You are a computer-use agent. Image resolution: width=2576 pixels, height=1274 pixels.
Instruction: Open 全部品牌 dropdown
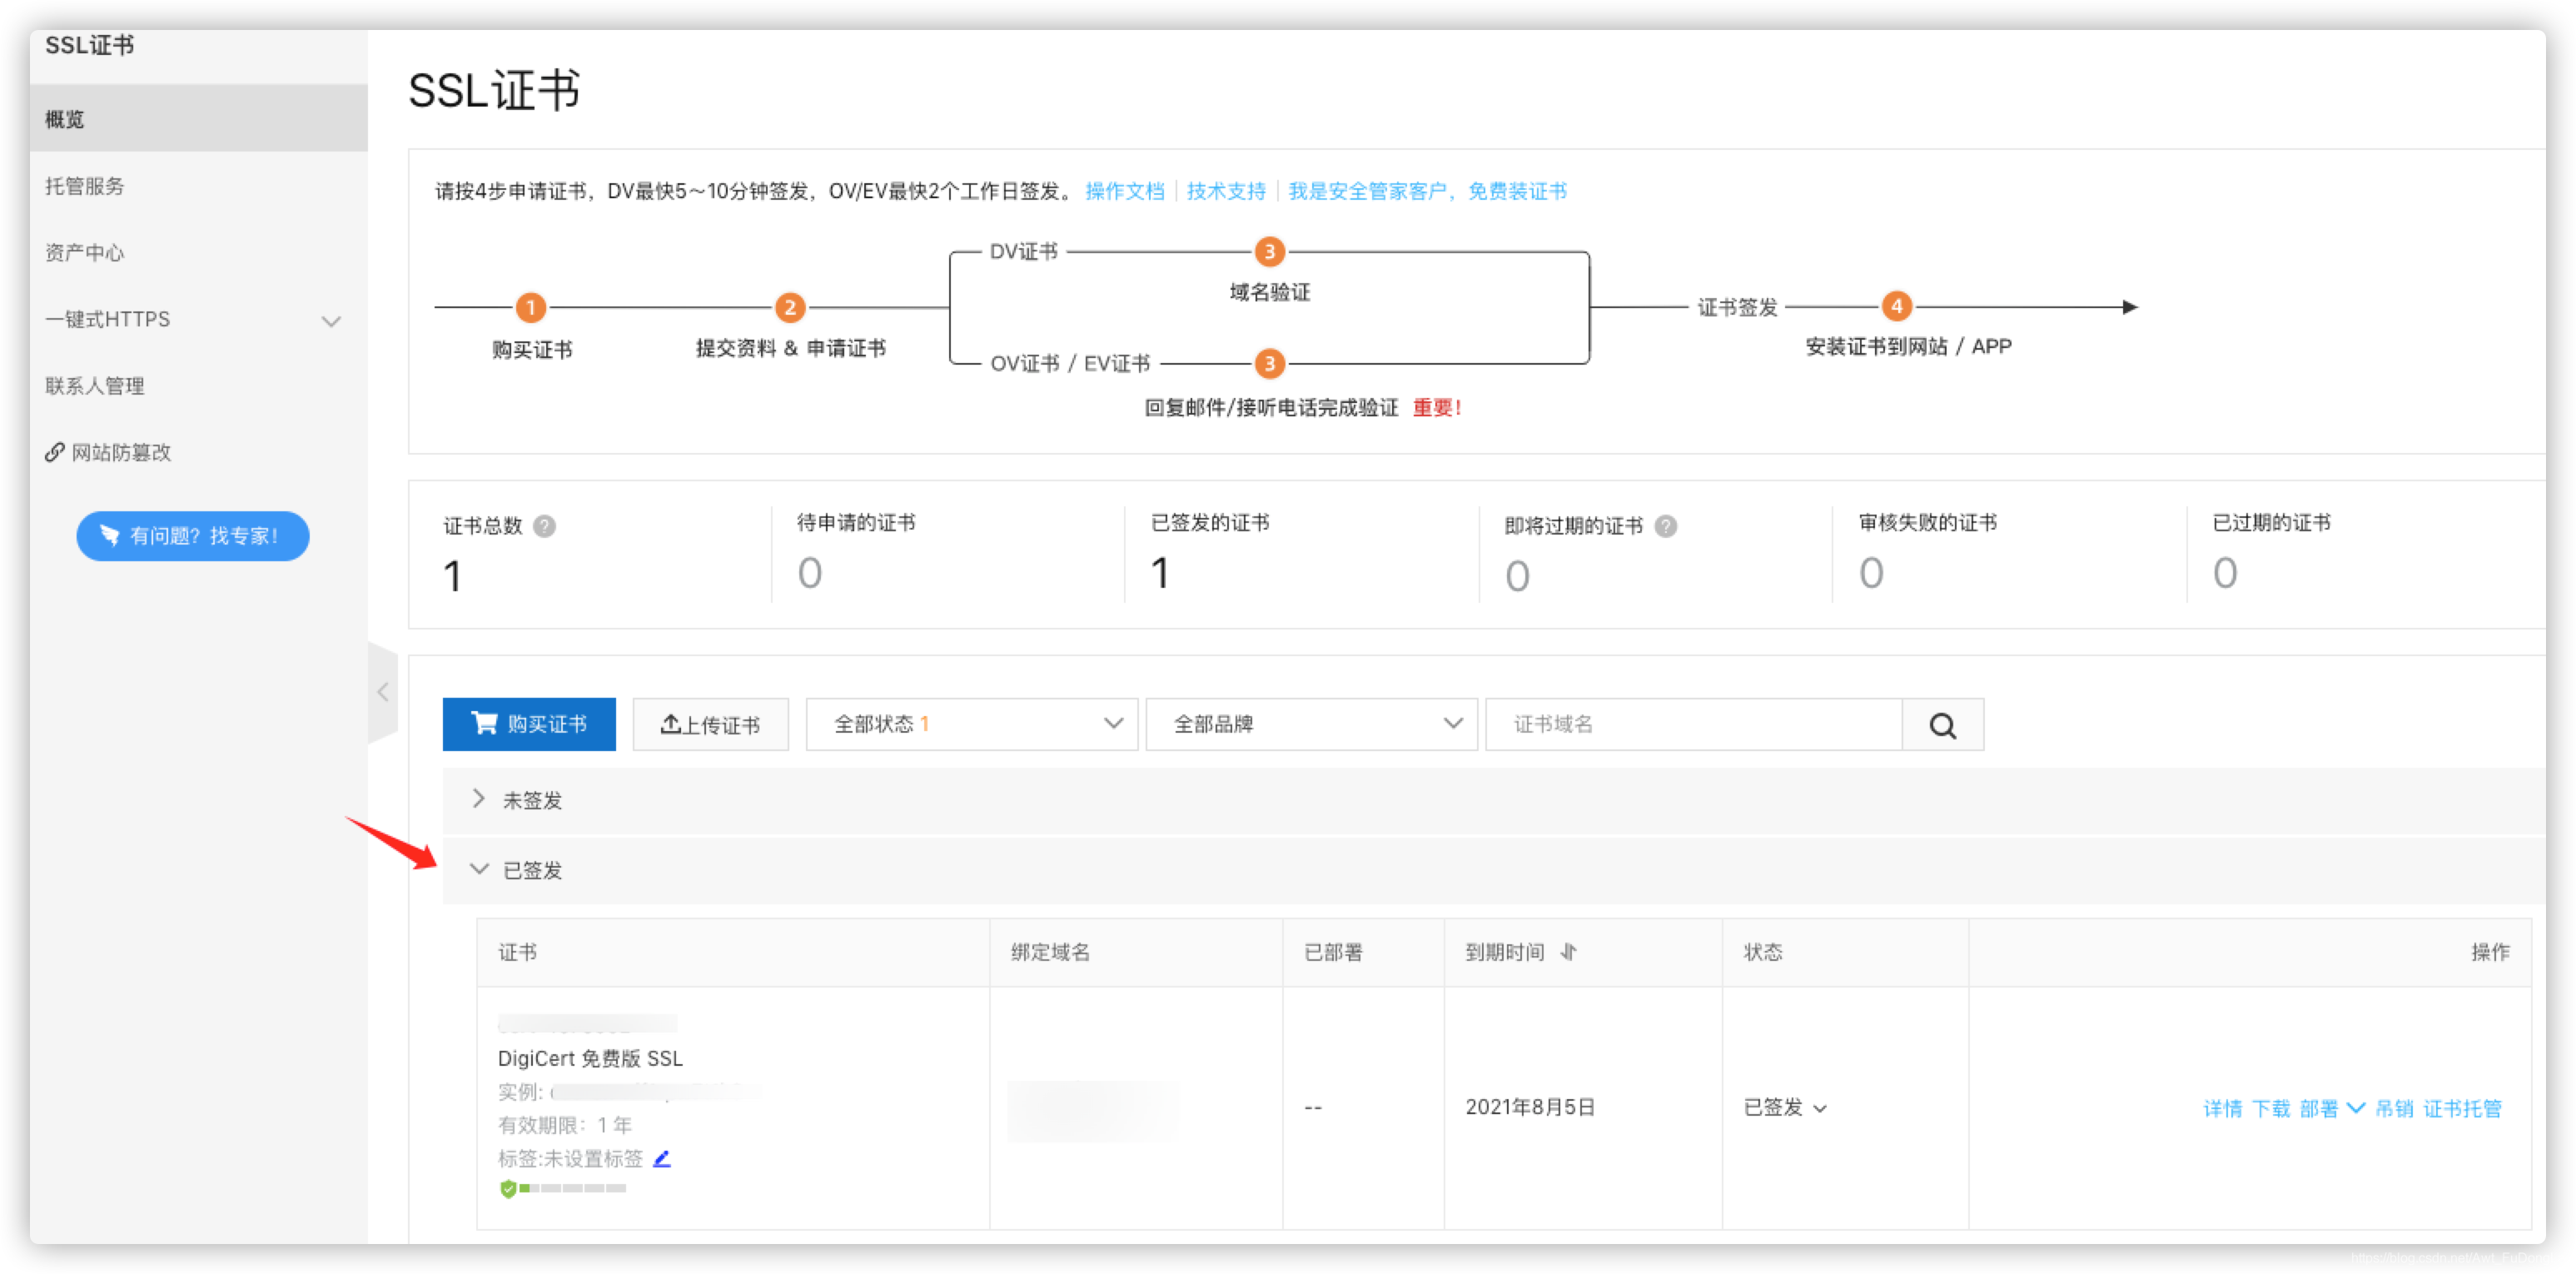click(1311, 725)
